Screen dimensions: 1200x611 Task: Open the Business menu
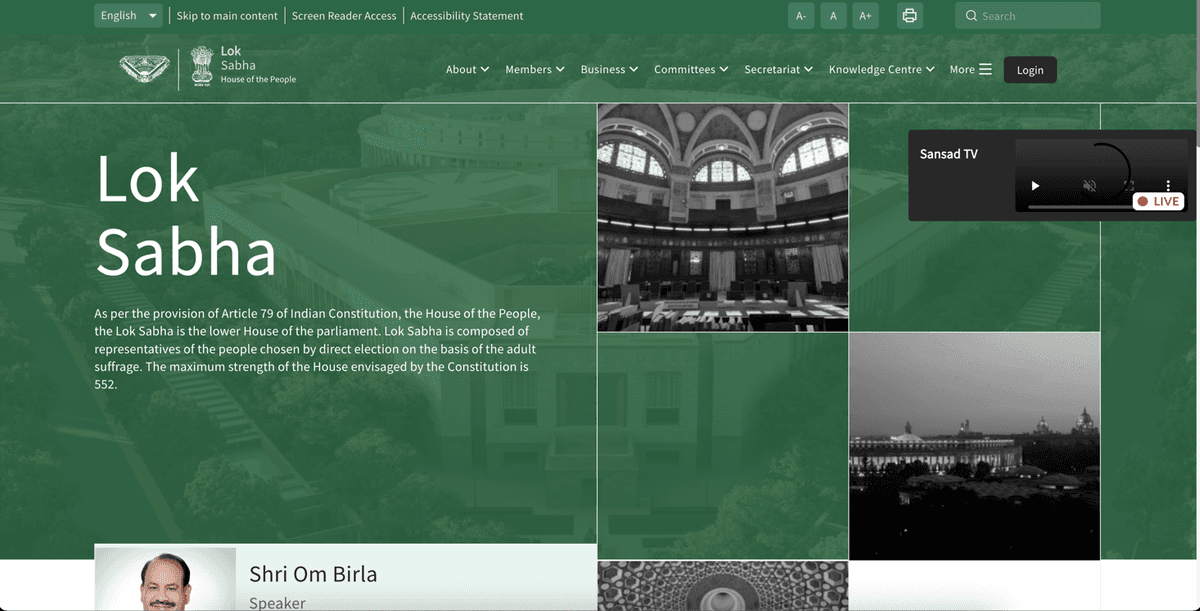click(609, 70)
